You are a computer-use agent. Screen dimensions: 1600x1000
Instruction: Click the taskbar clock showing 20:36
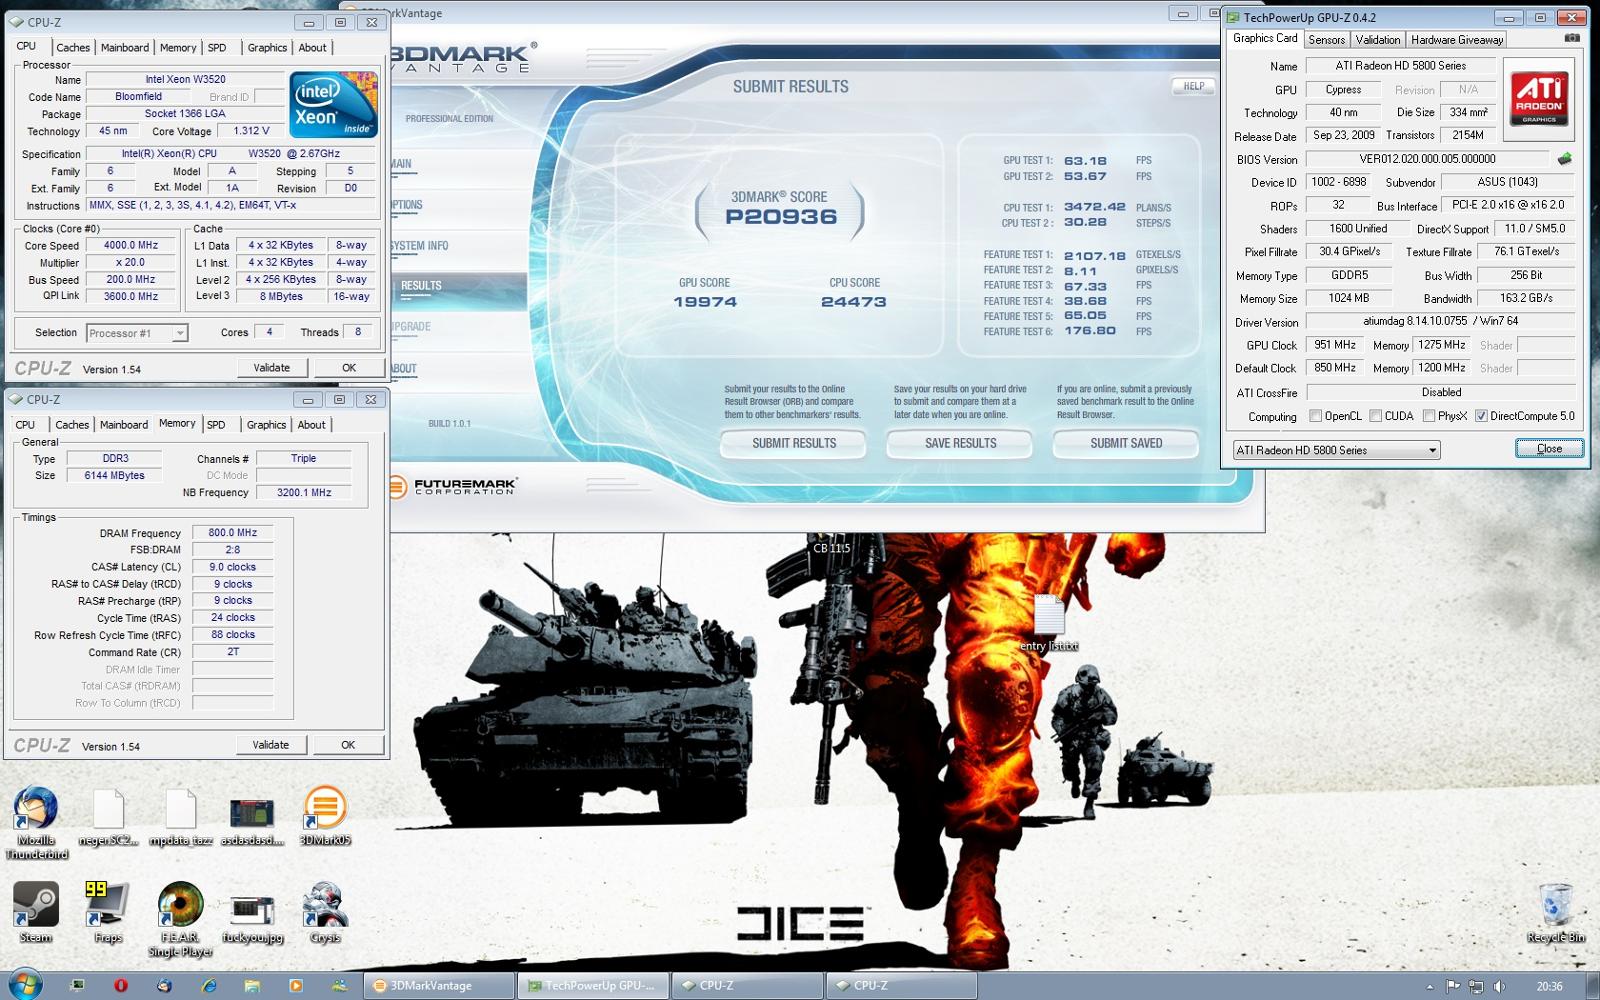pyautogui.click(x=1549, y=987)
